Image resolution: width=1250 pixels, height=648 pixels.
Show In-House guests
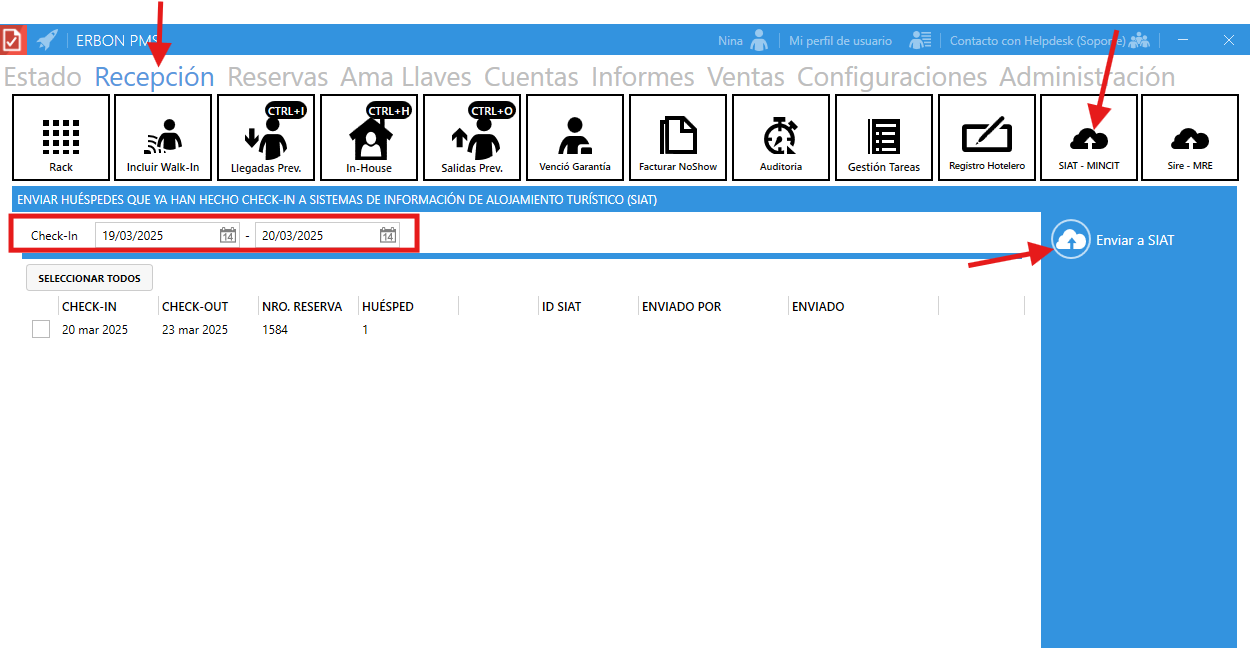pos(369,137)
